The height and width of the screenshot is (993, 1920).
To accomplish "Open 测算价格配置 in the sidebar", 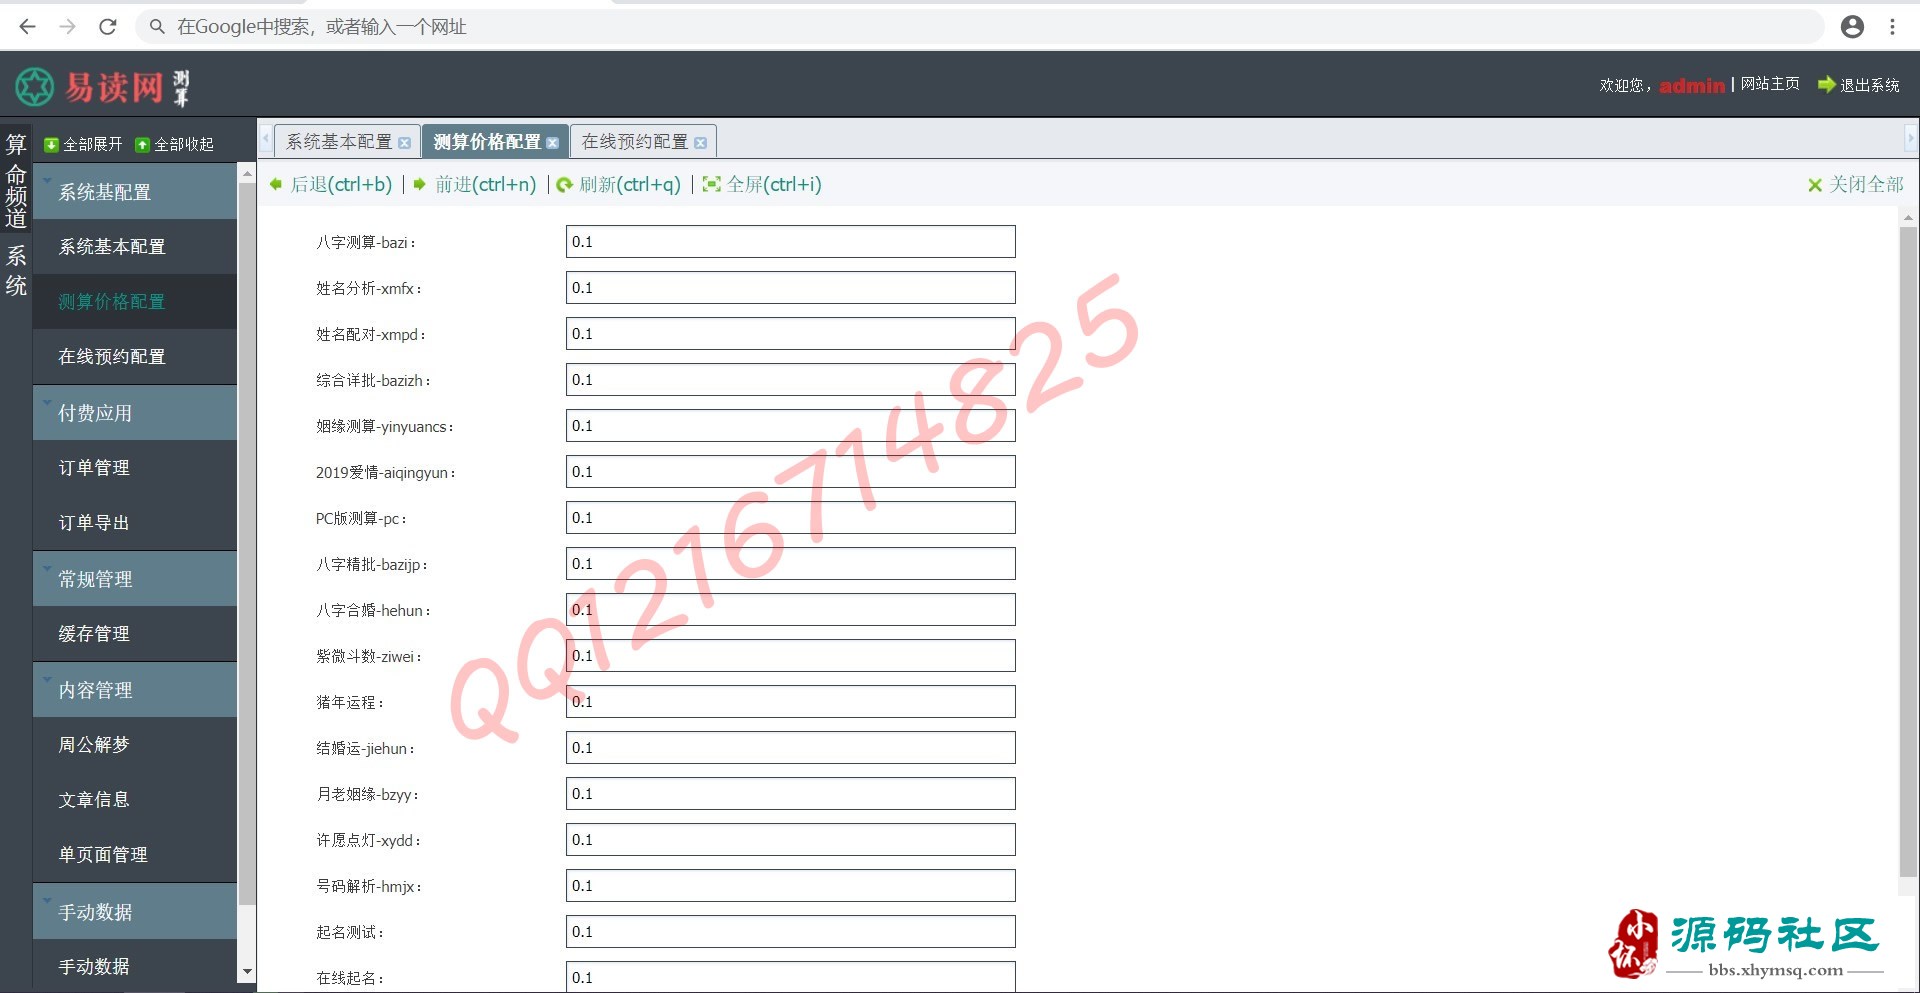I will pos(134,302).
